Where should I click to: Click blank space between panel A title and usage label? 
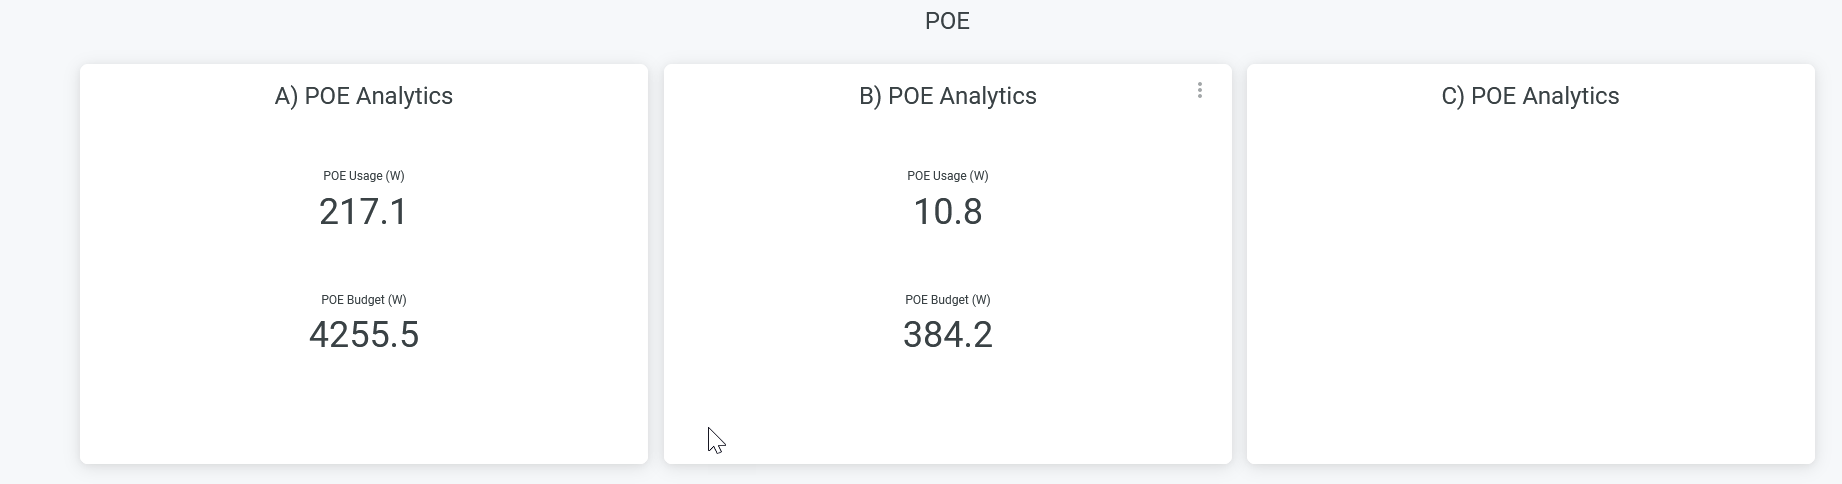(364, 138)
